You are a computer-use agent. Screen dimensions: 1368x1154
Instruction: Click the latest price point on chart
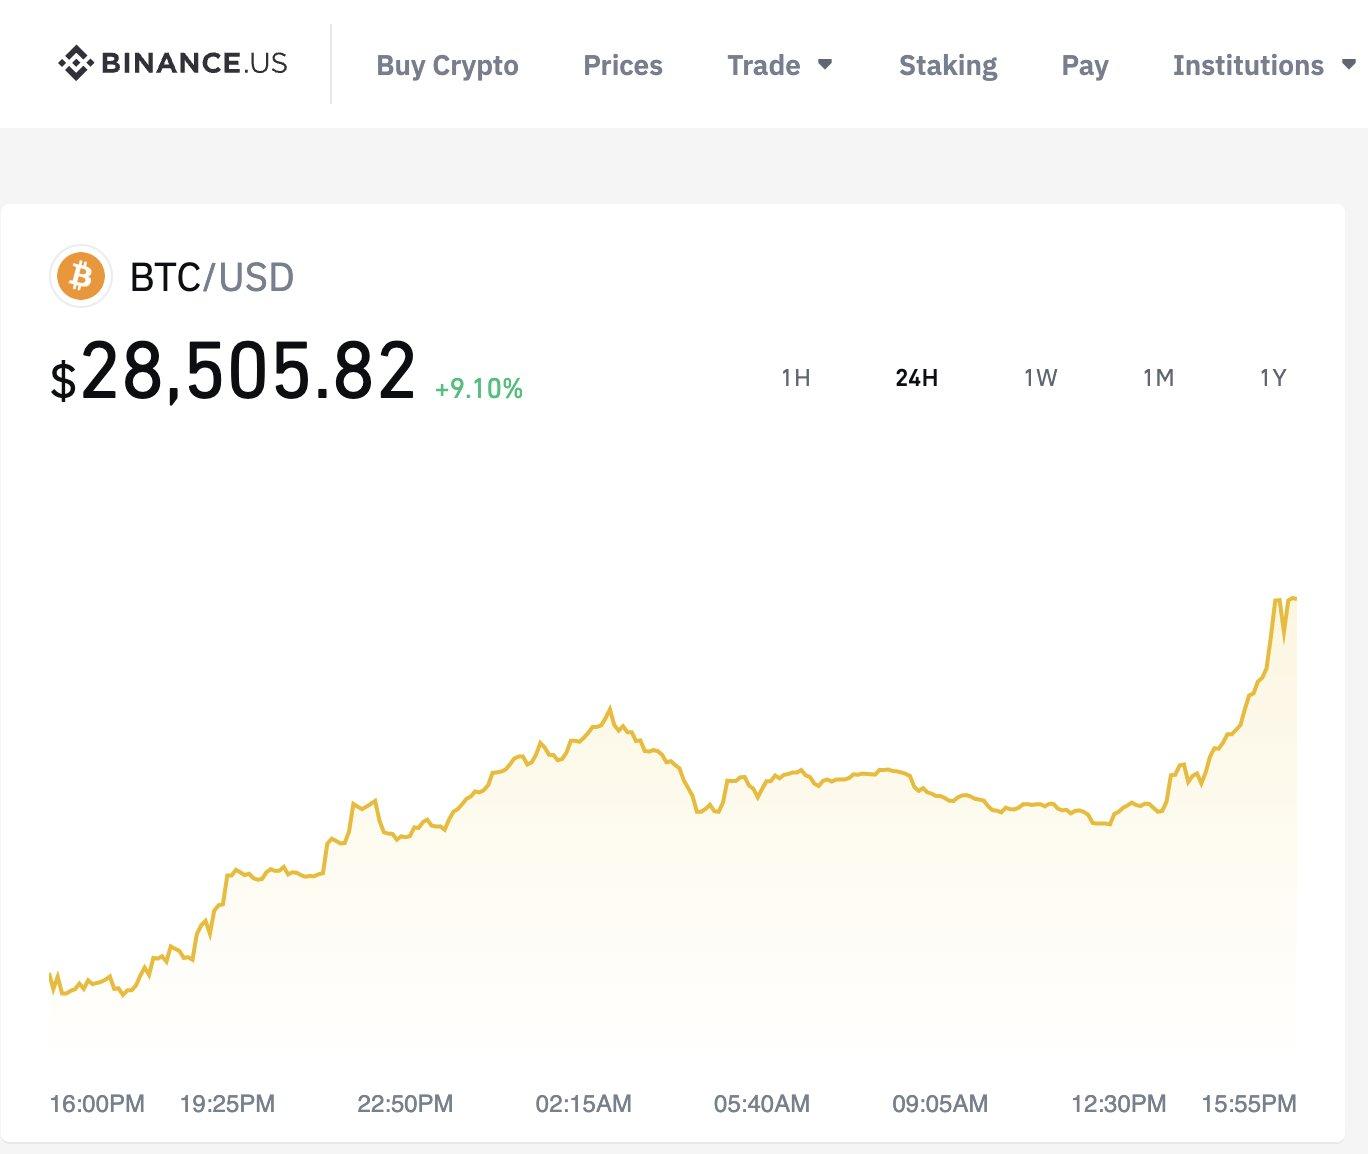pos(1294,598)
